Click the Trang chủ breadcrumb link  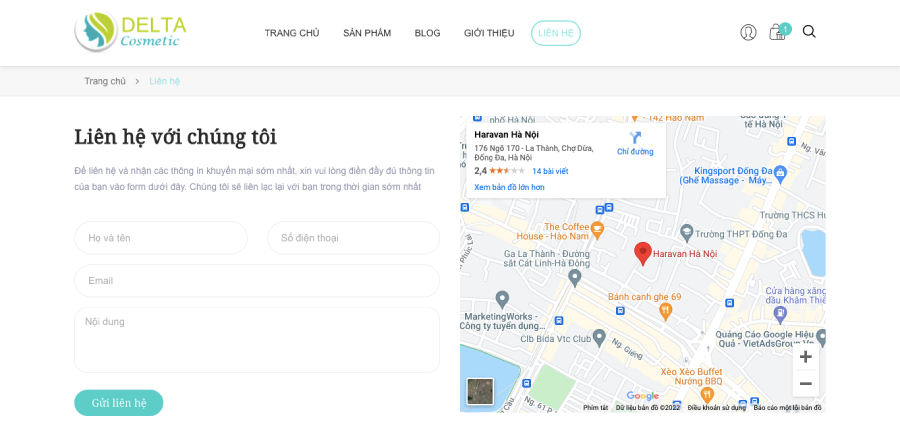tap(104, 81)
